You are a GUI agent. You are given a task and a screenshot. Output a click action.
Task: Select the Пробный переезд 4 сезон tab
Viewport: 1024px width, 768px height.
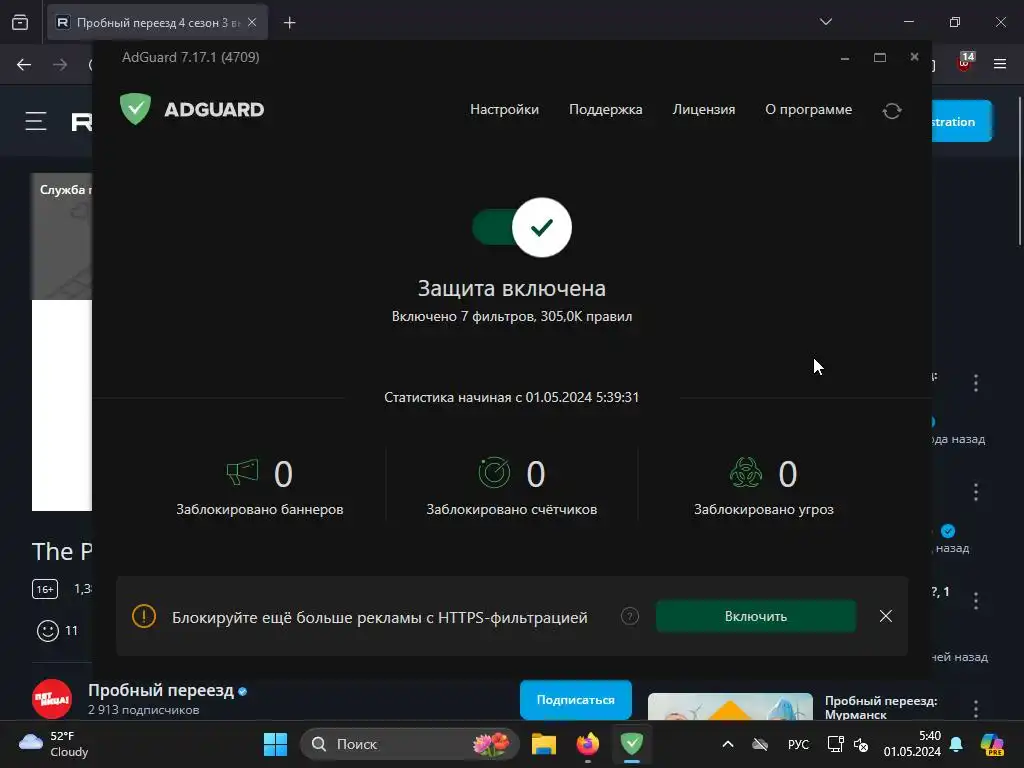(157, 23)
